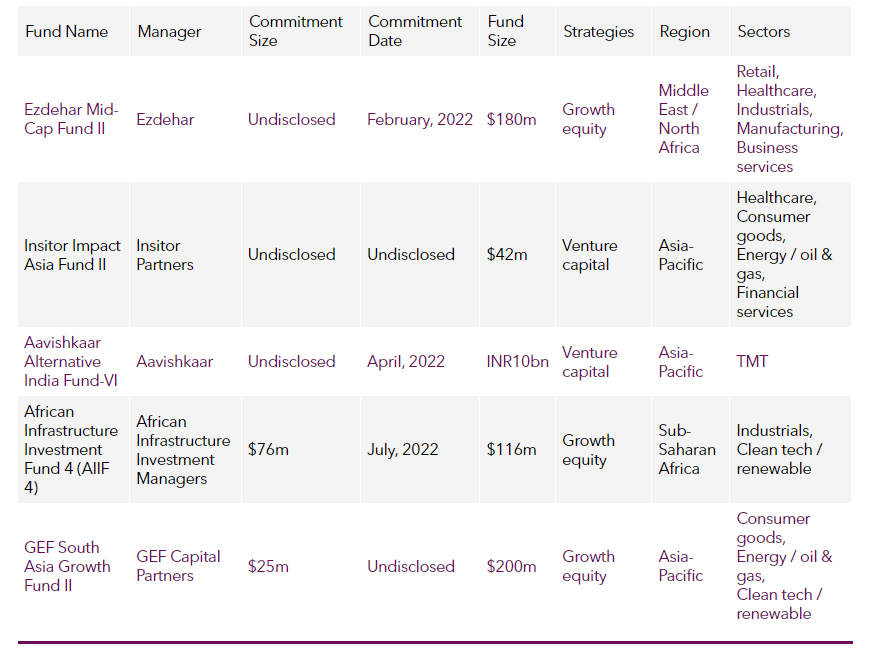886x657 pixels.
Task: Open the Ezdehar Mid-Cap Fund II link
Action: click(x=71, y=119)
